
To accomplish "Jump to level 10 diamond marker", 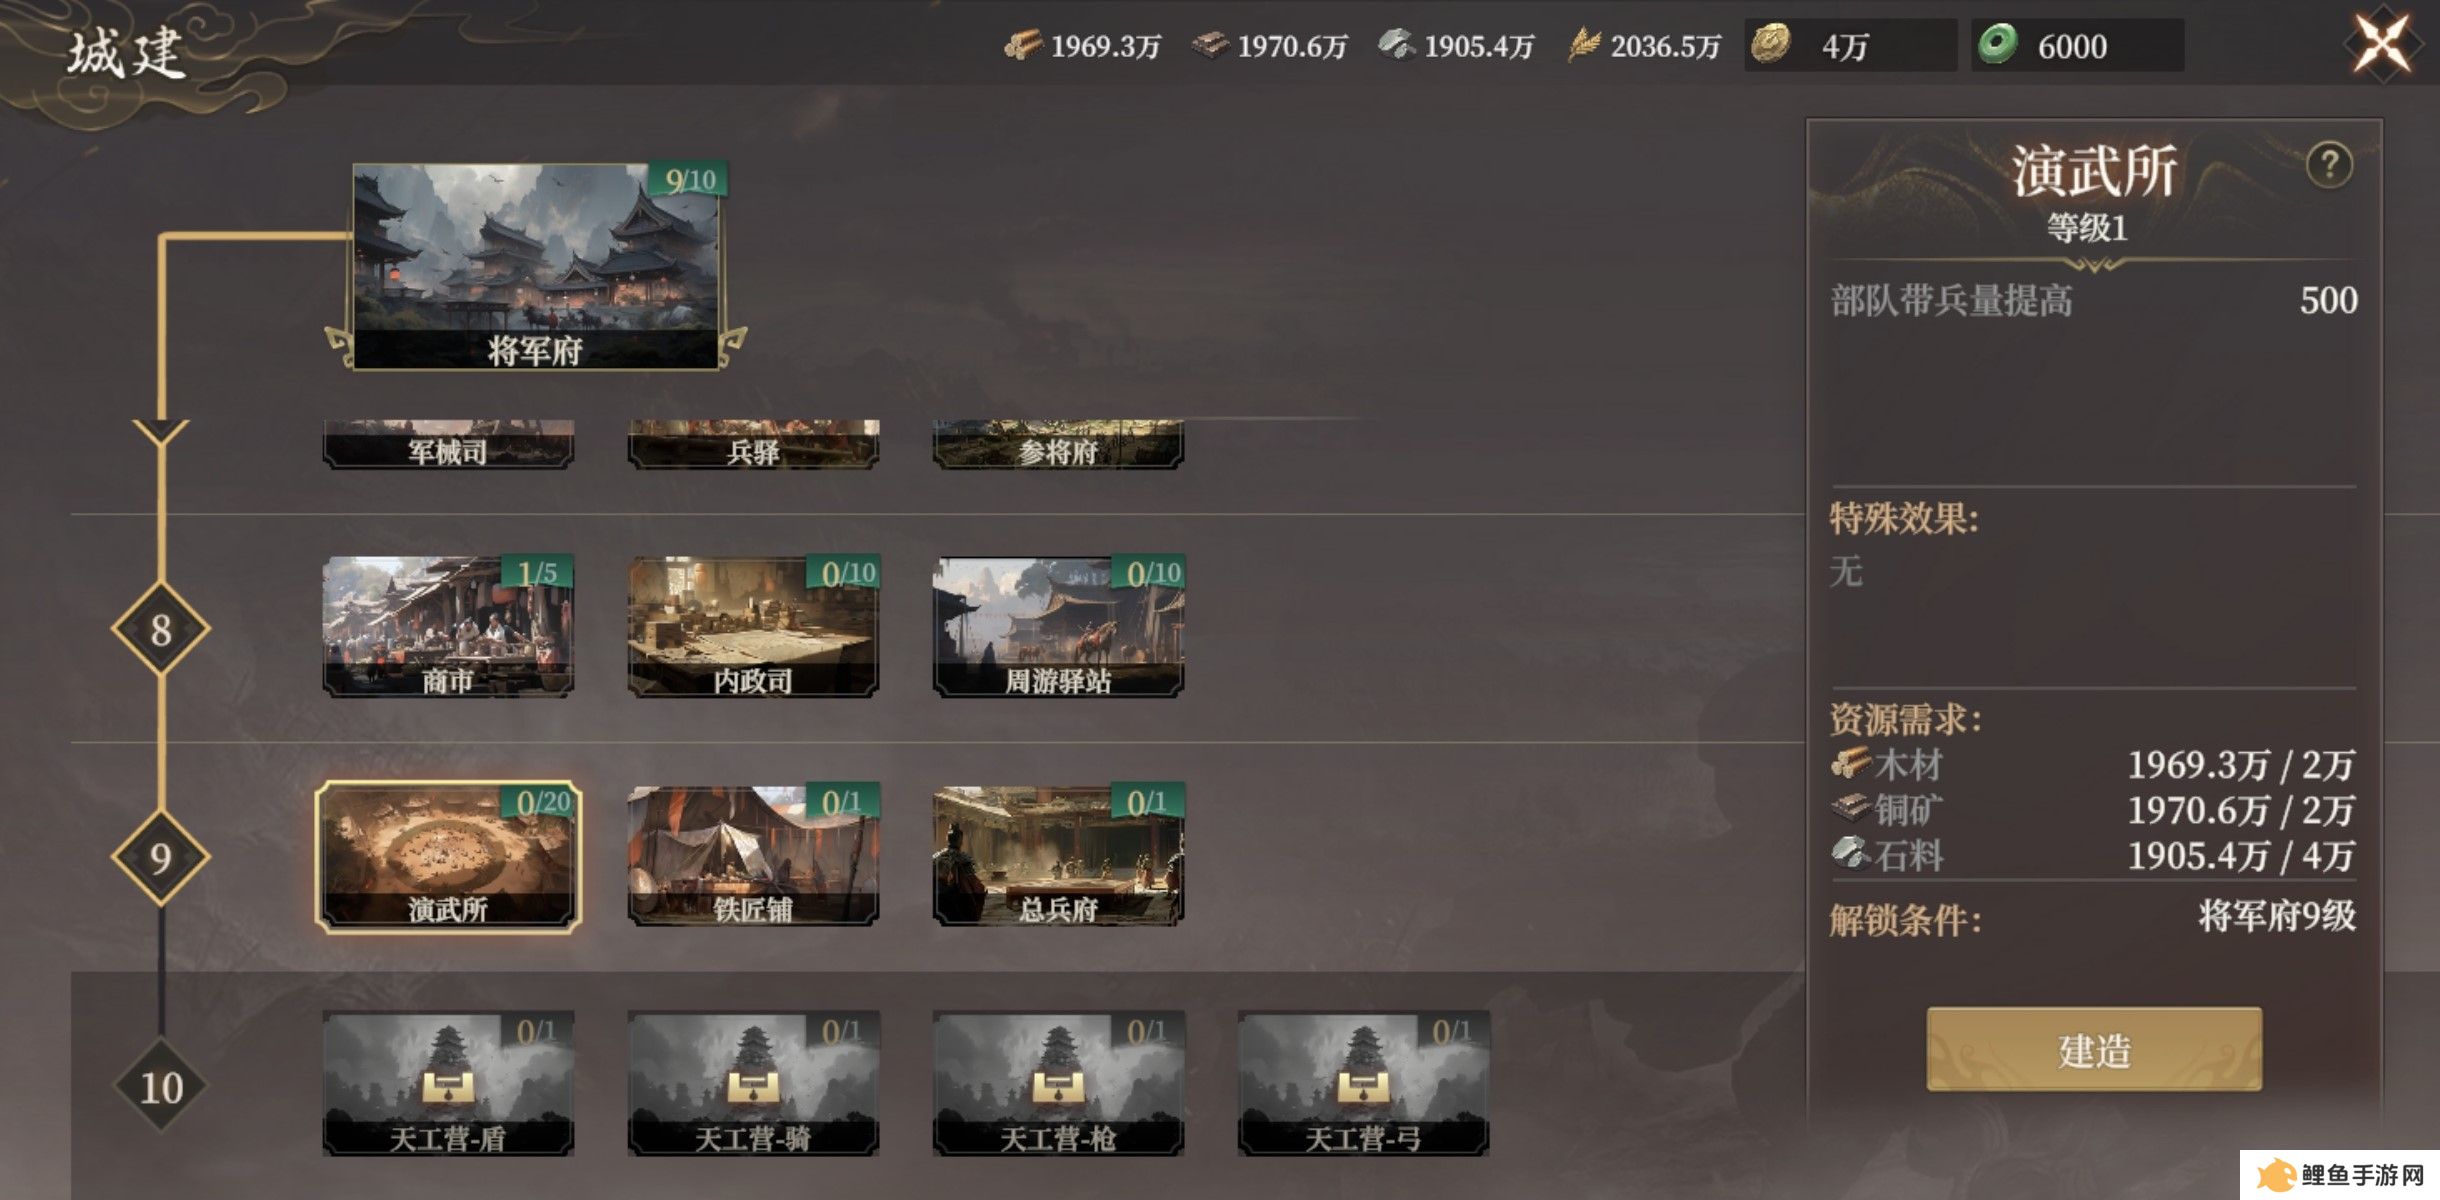I will pos(160,1087).
